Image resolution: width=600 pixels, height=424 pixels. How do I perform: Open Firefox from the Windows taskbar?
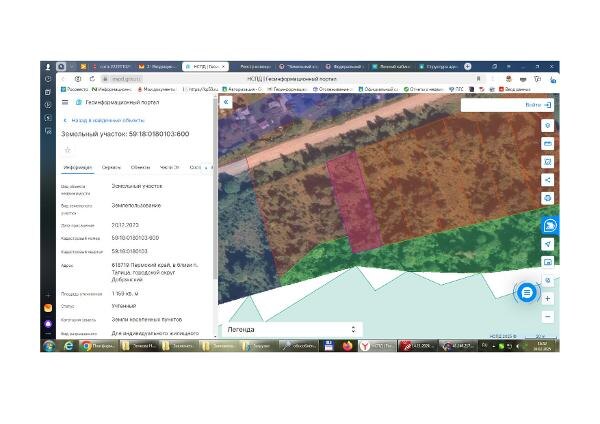point(347,346)
